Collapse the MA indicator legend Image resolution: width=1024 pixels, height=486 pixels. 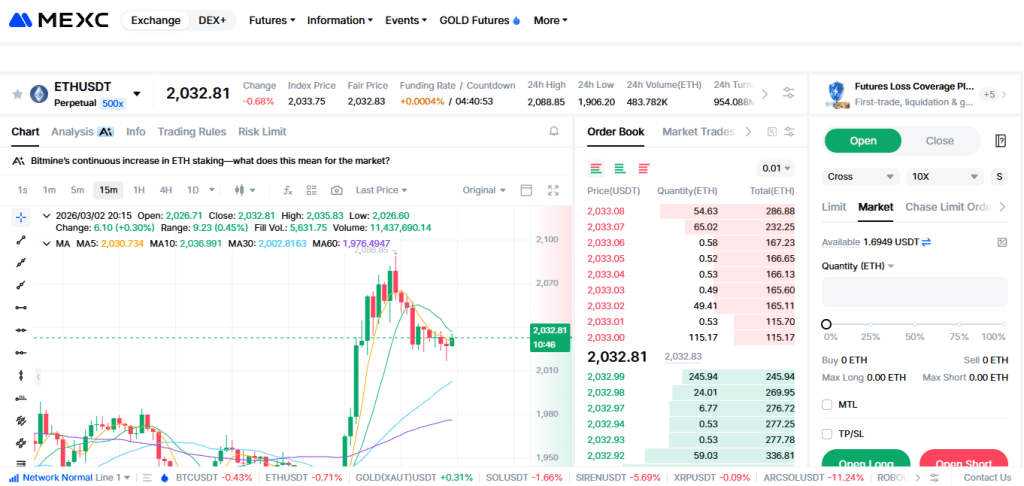pyautogui.click(x=46, y=243)
